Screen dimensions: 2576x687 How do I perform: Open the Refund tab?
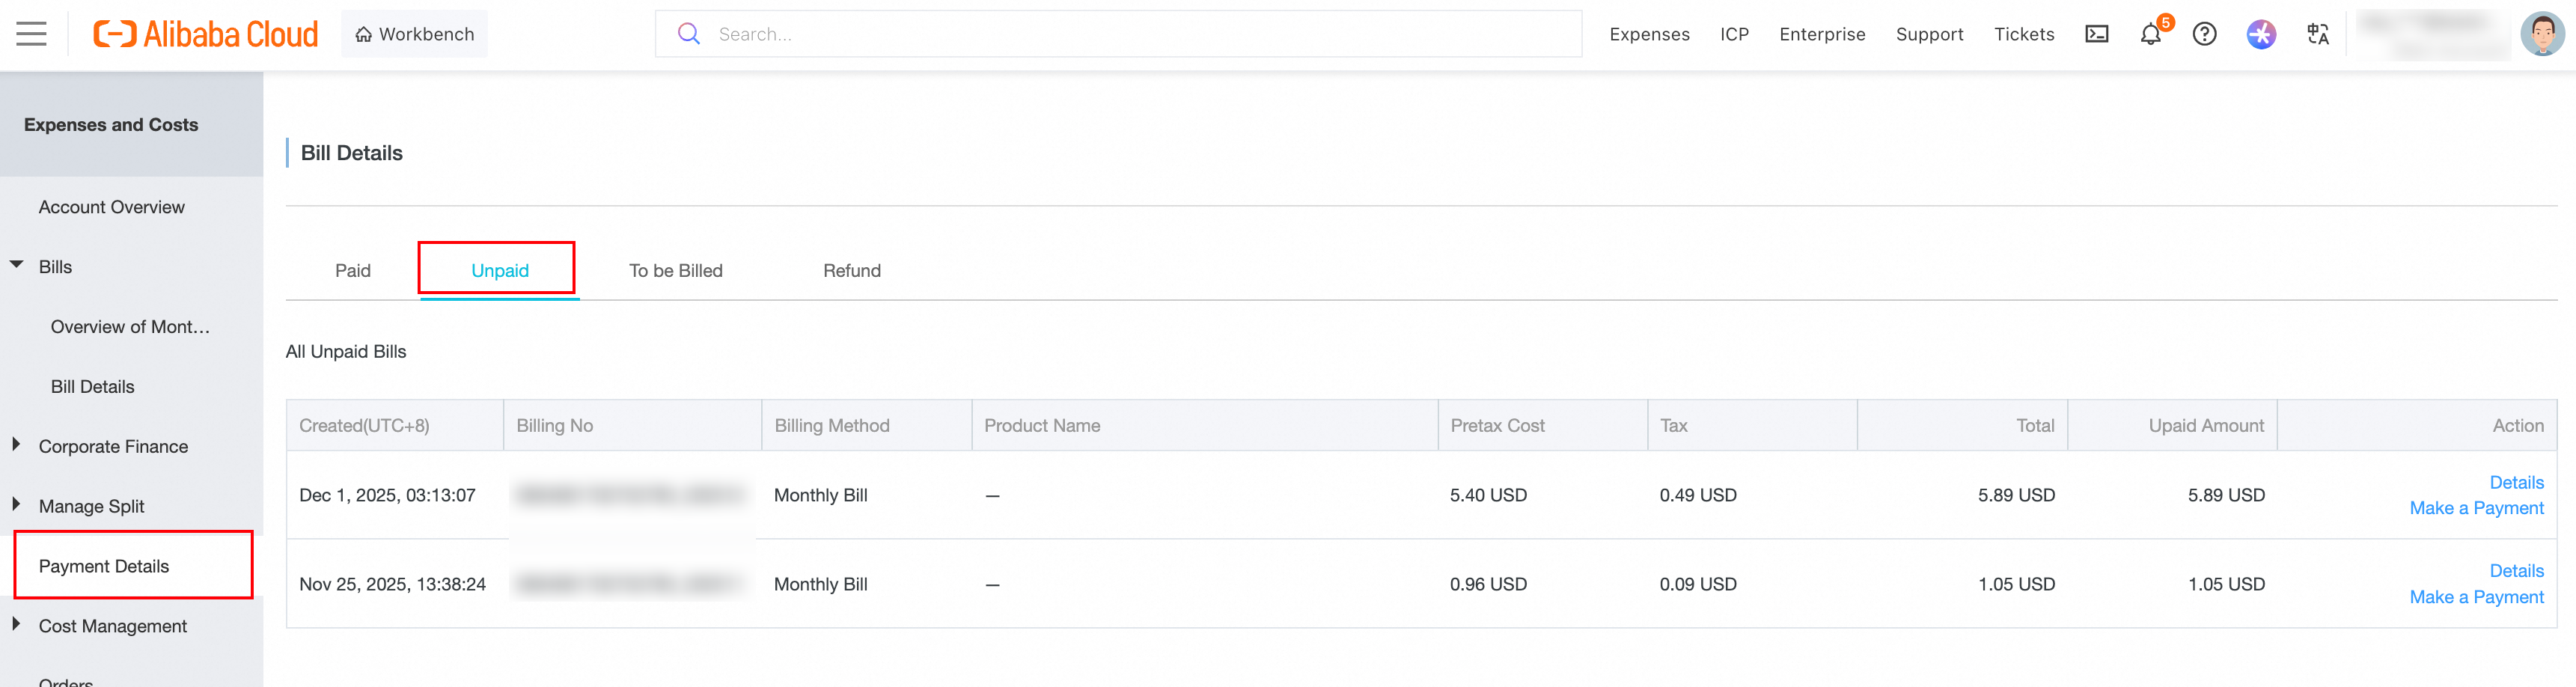point(851,271)
